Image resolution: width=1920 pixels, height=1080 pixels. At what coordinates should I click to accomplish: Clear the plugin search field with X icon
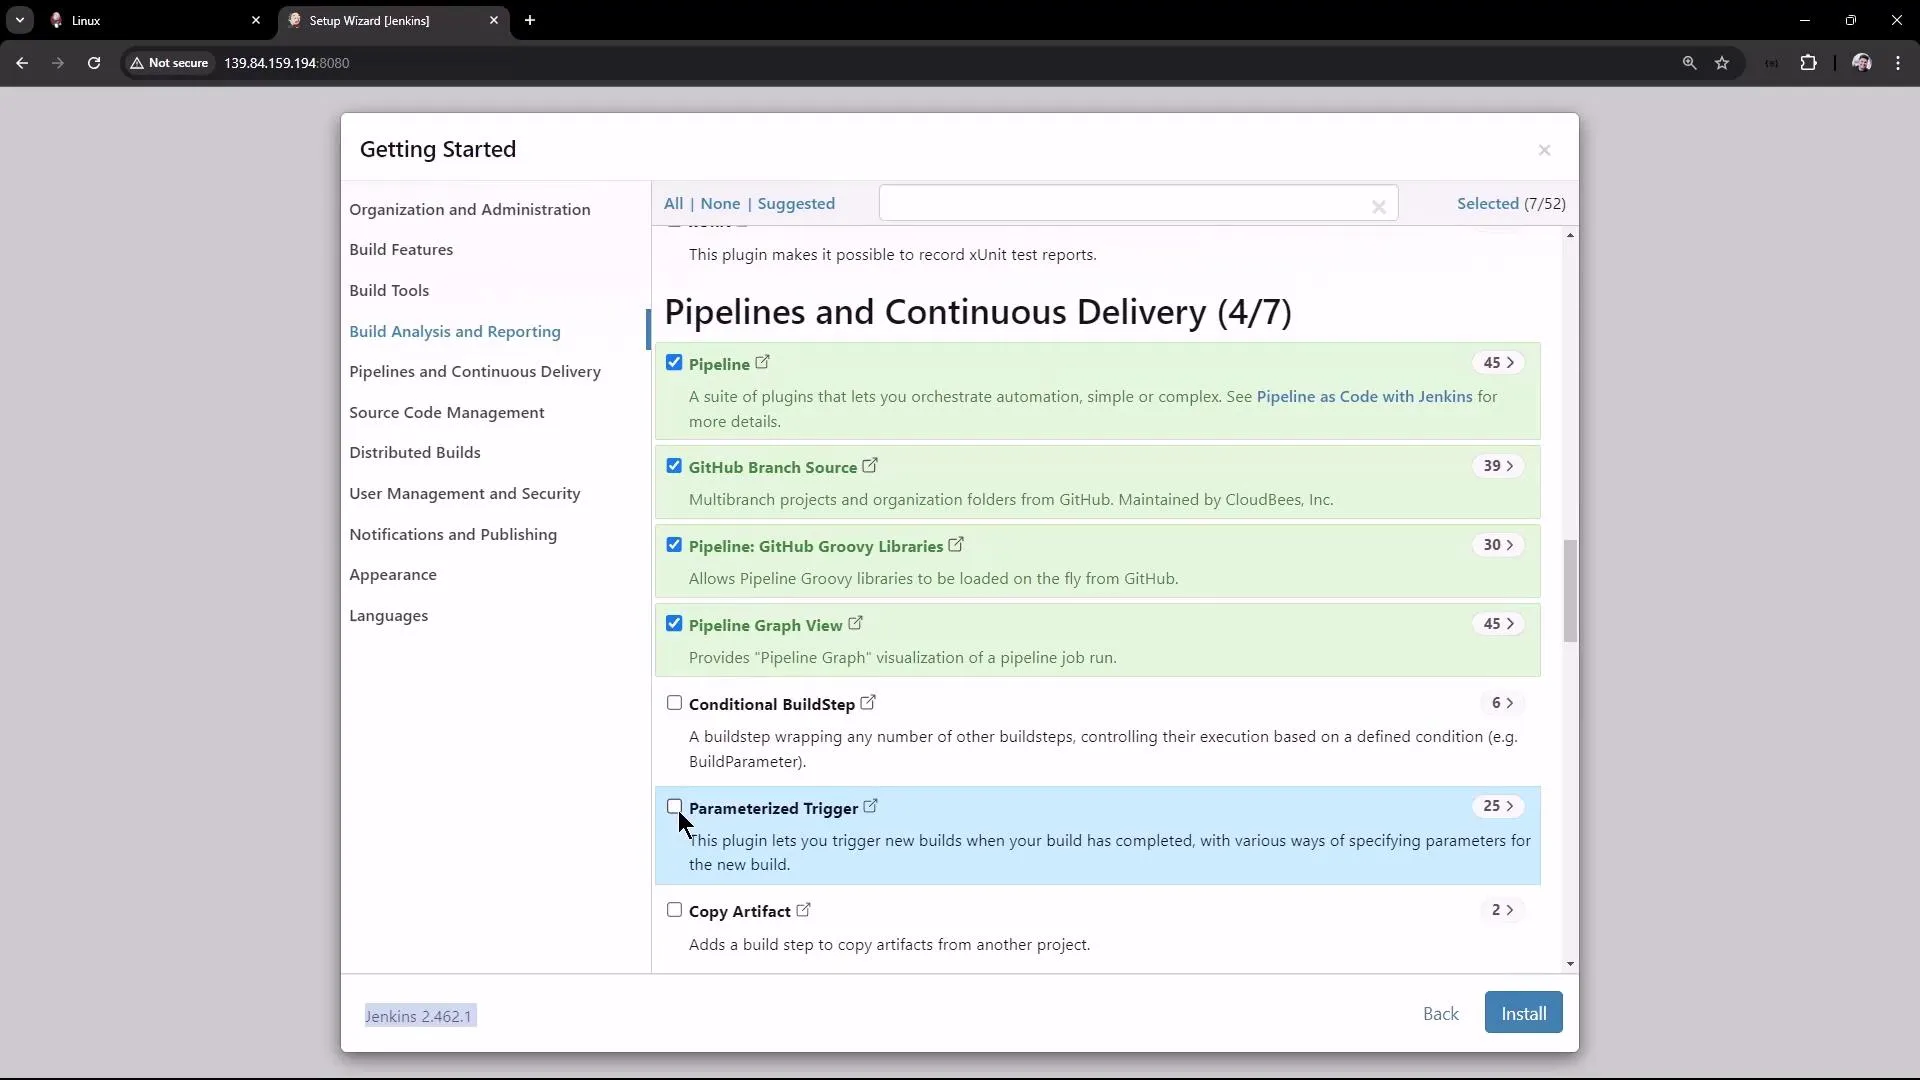1378,207
